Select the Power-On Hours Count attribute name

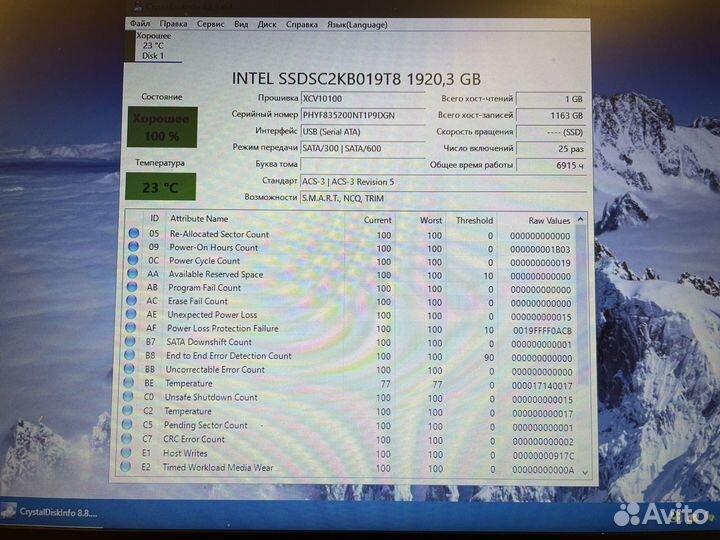214,248
